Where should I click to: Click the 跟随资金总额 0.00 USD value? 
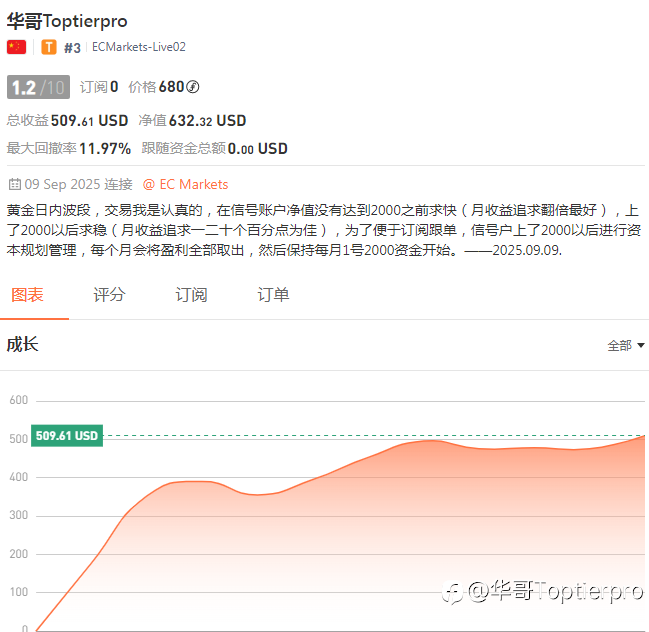pos(214,149)
